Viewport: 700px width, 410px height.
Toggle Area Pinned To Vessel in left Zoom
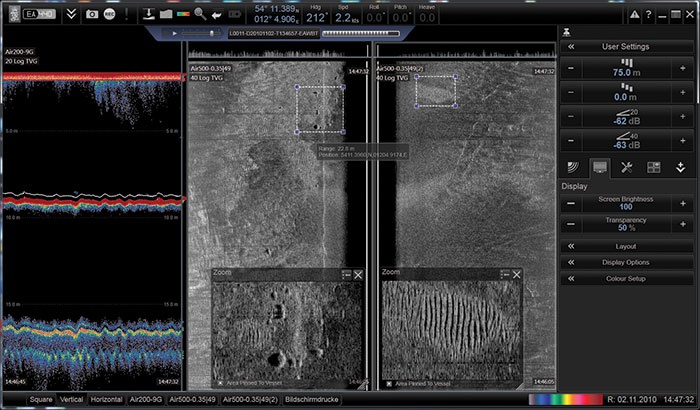(220, 383)
